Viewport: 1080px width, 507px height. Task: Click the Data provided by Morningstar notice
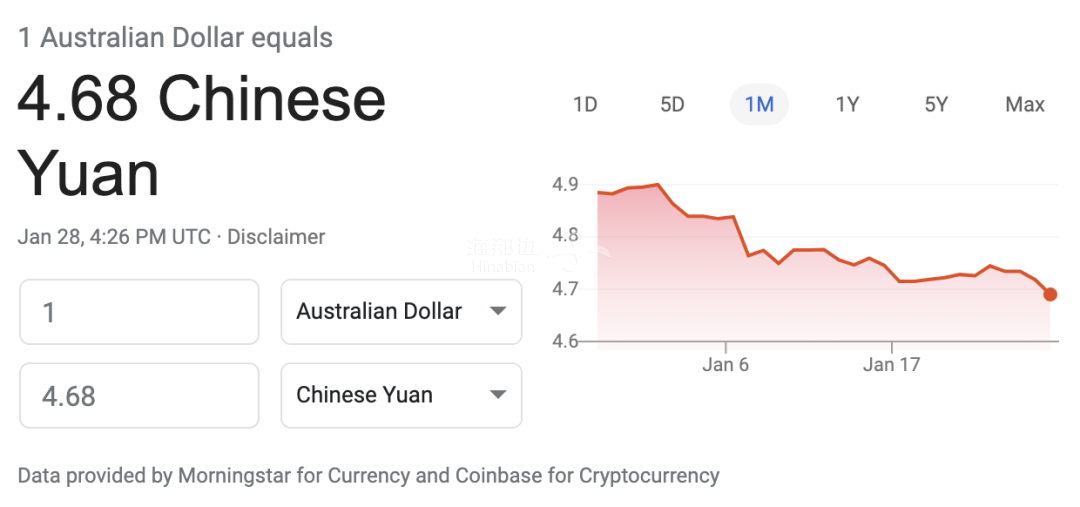click(368, 475)
